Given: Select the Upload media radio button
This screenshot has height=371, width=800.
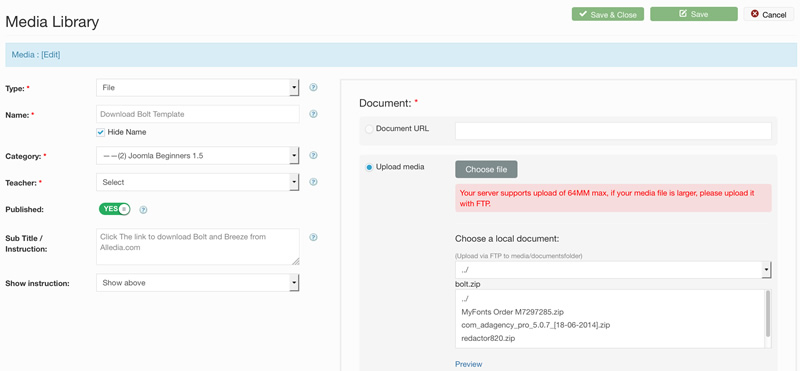Looking at the screenshot, I should (x=369, y=167).
